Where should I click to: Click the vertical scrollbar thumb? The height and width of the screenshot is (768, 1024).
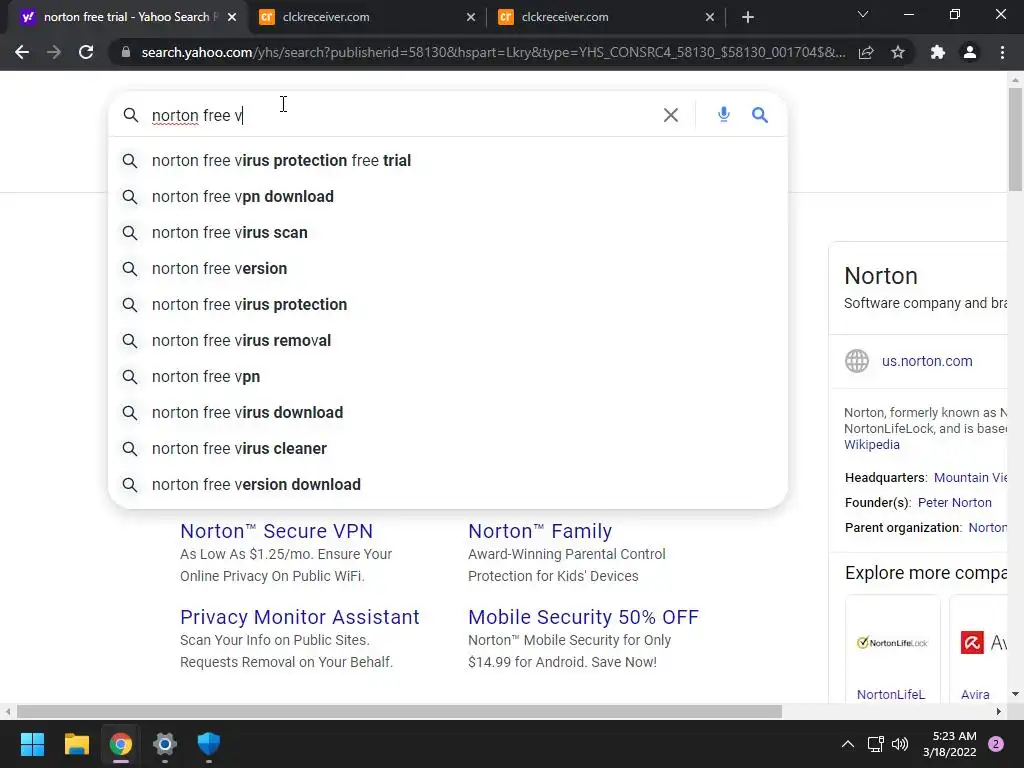(x=1015, y=140)
